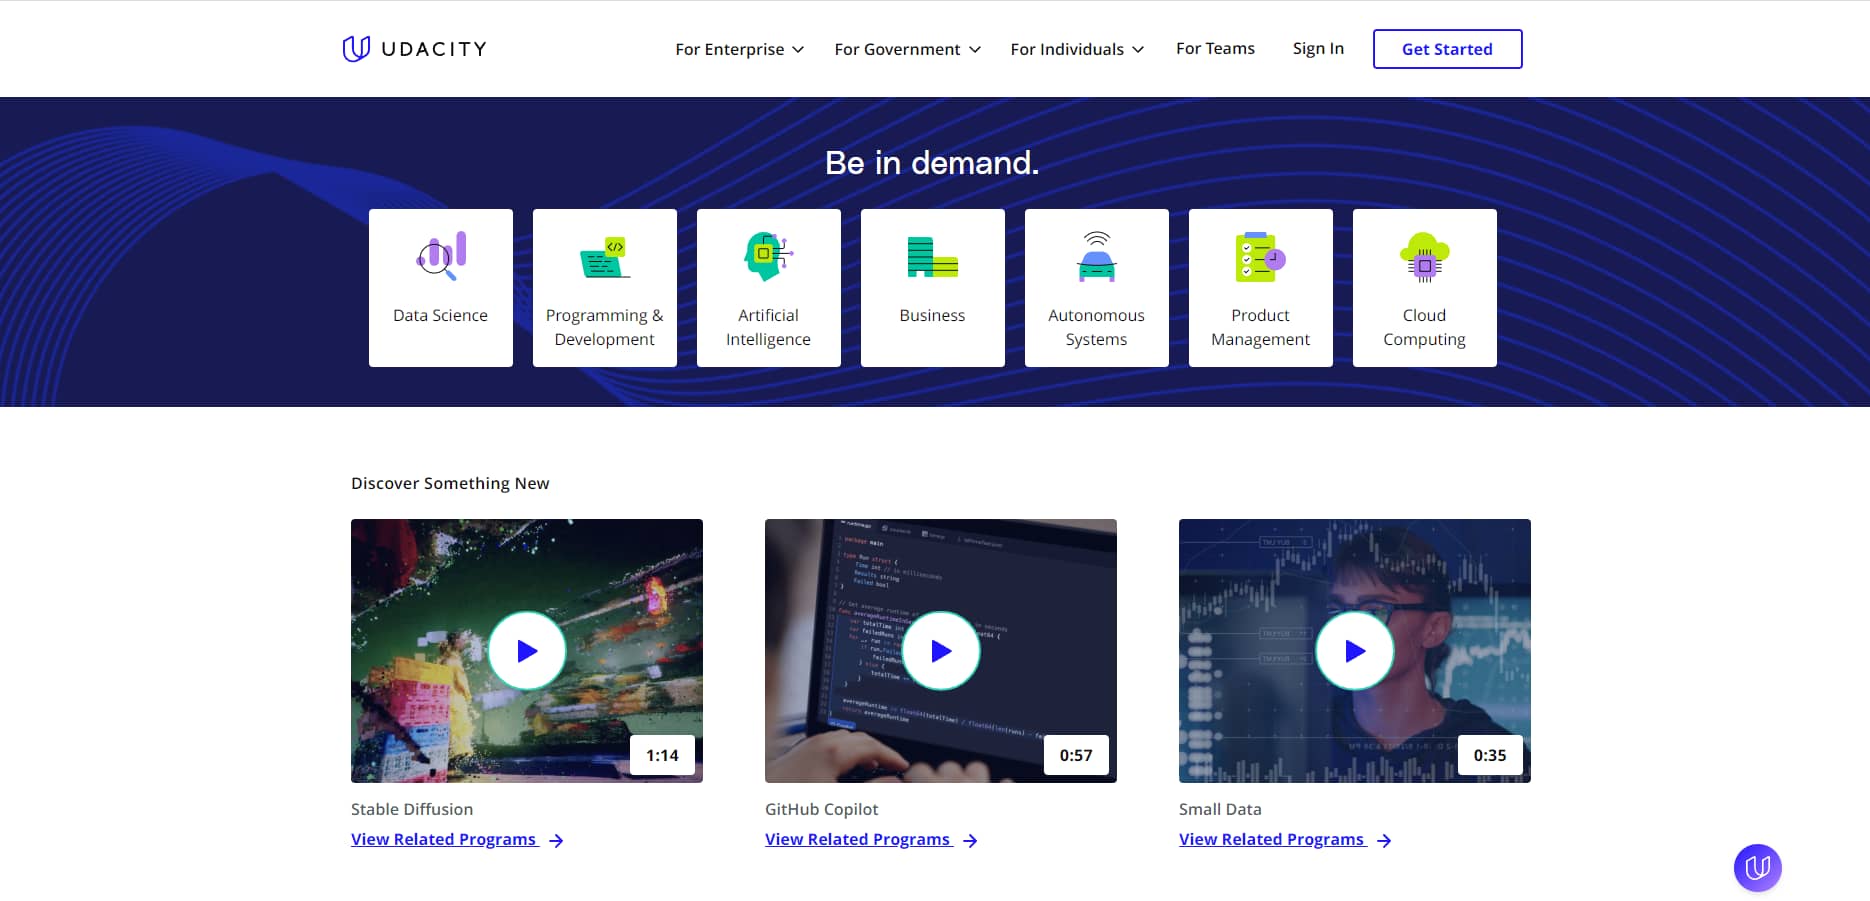Click the Small Data video title

point(1220,809)
